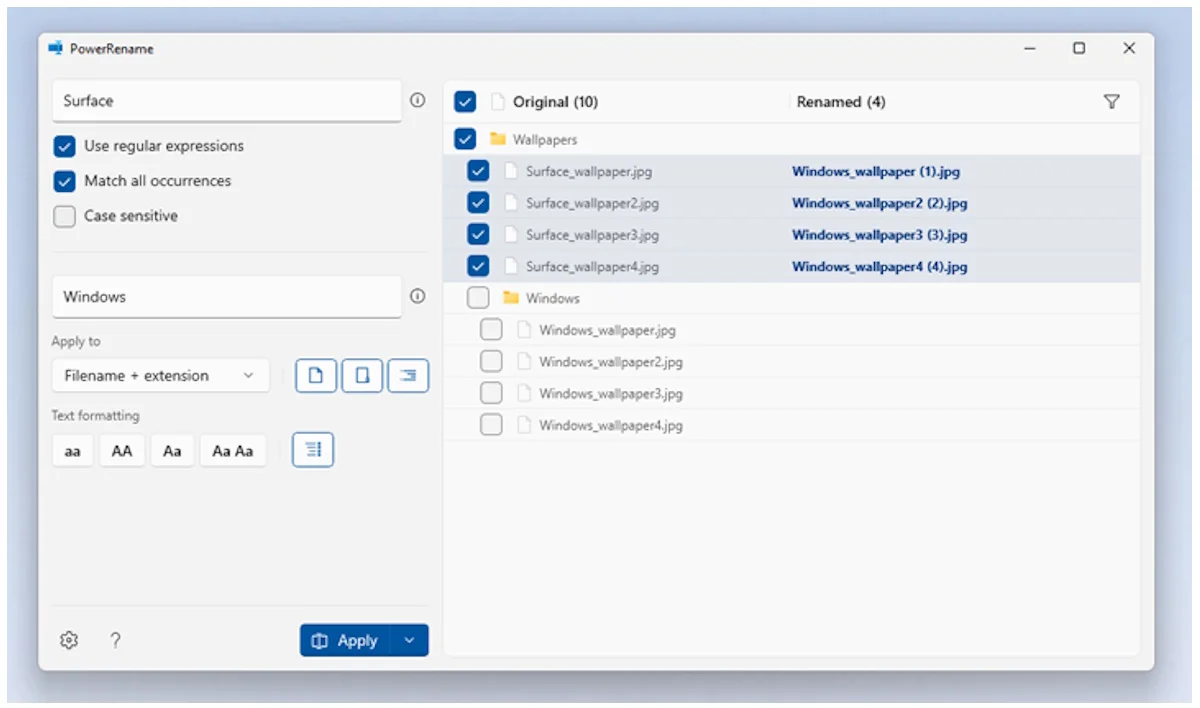Click file icon next to Windows_wallpaper3.jpg
The width and height of the screenshot is (1200, 708).
(x=524, y=393)
